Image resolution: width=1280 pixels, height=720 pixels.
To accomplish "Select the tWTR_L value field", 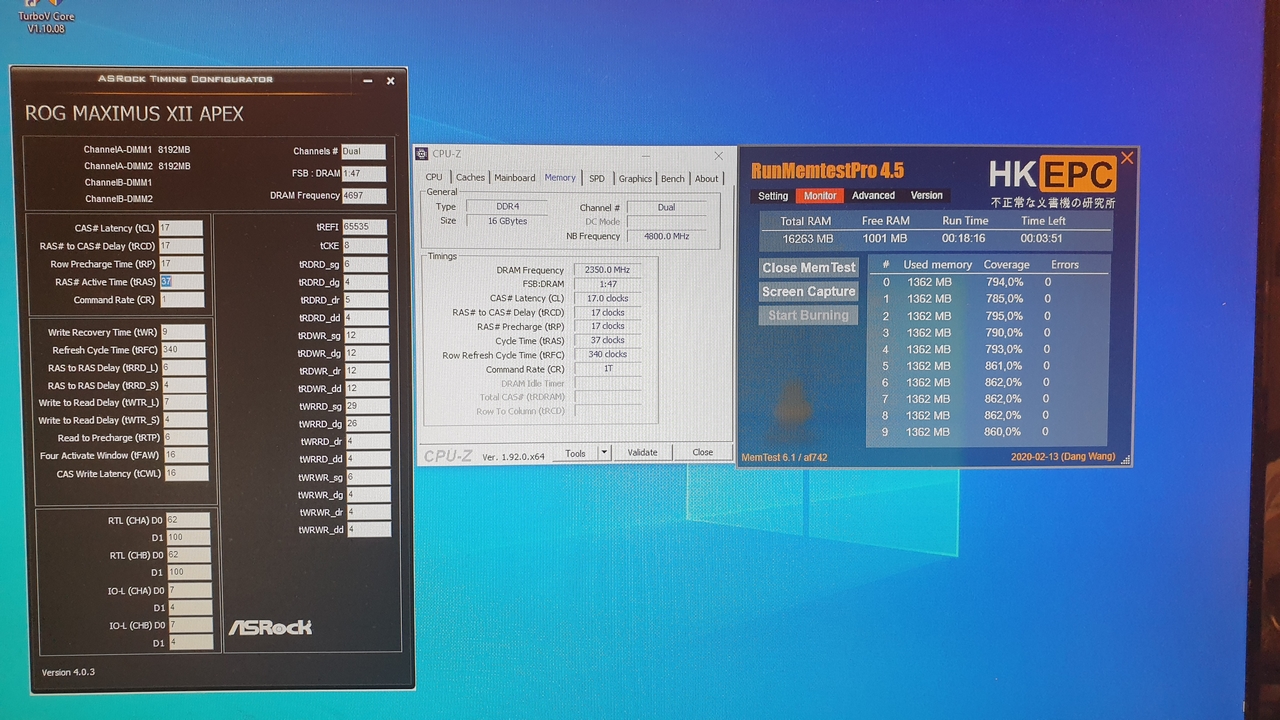I will point(185,403).
